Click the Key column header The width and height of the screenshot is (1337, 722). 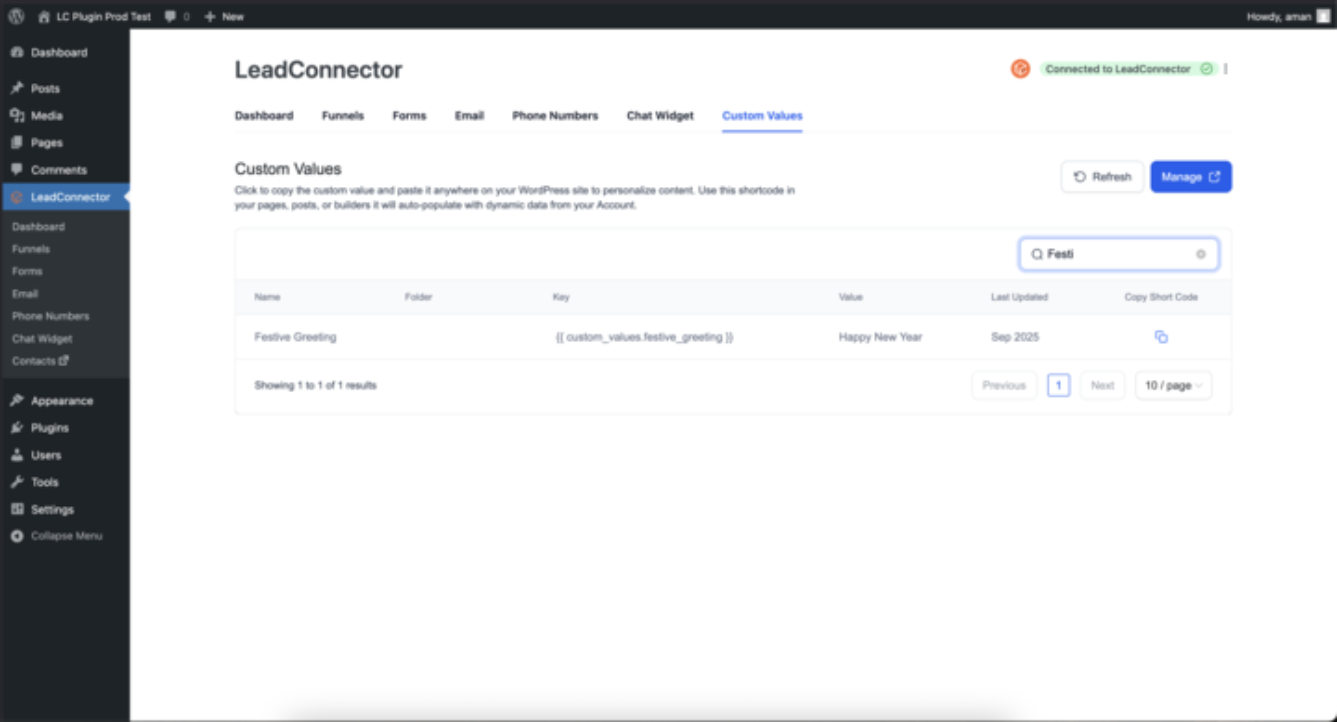tap(561, 297)
